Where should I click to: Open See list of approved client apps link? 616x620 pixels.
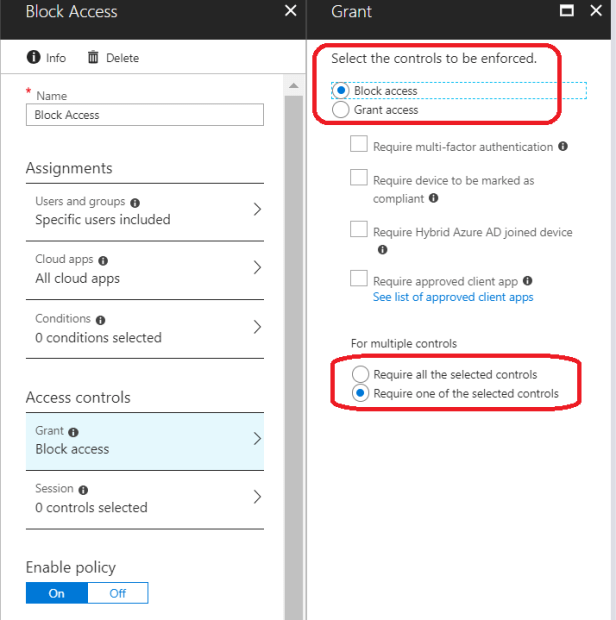tap(453, 297)
